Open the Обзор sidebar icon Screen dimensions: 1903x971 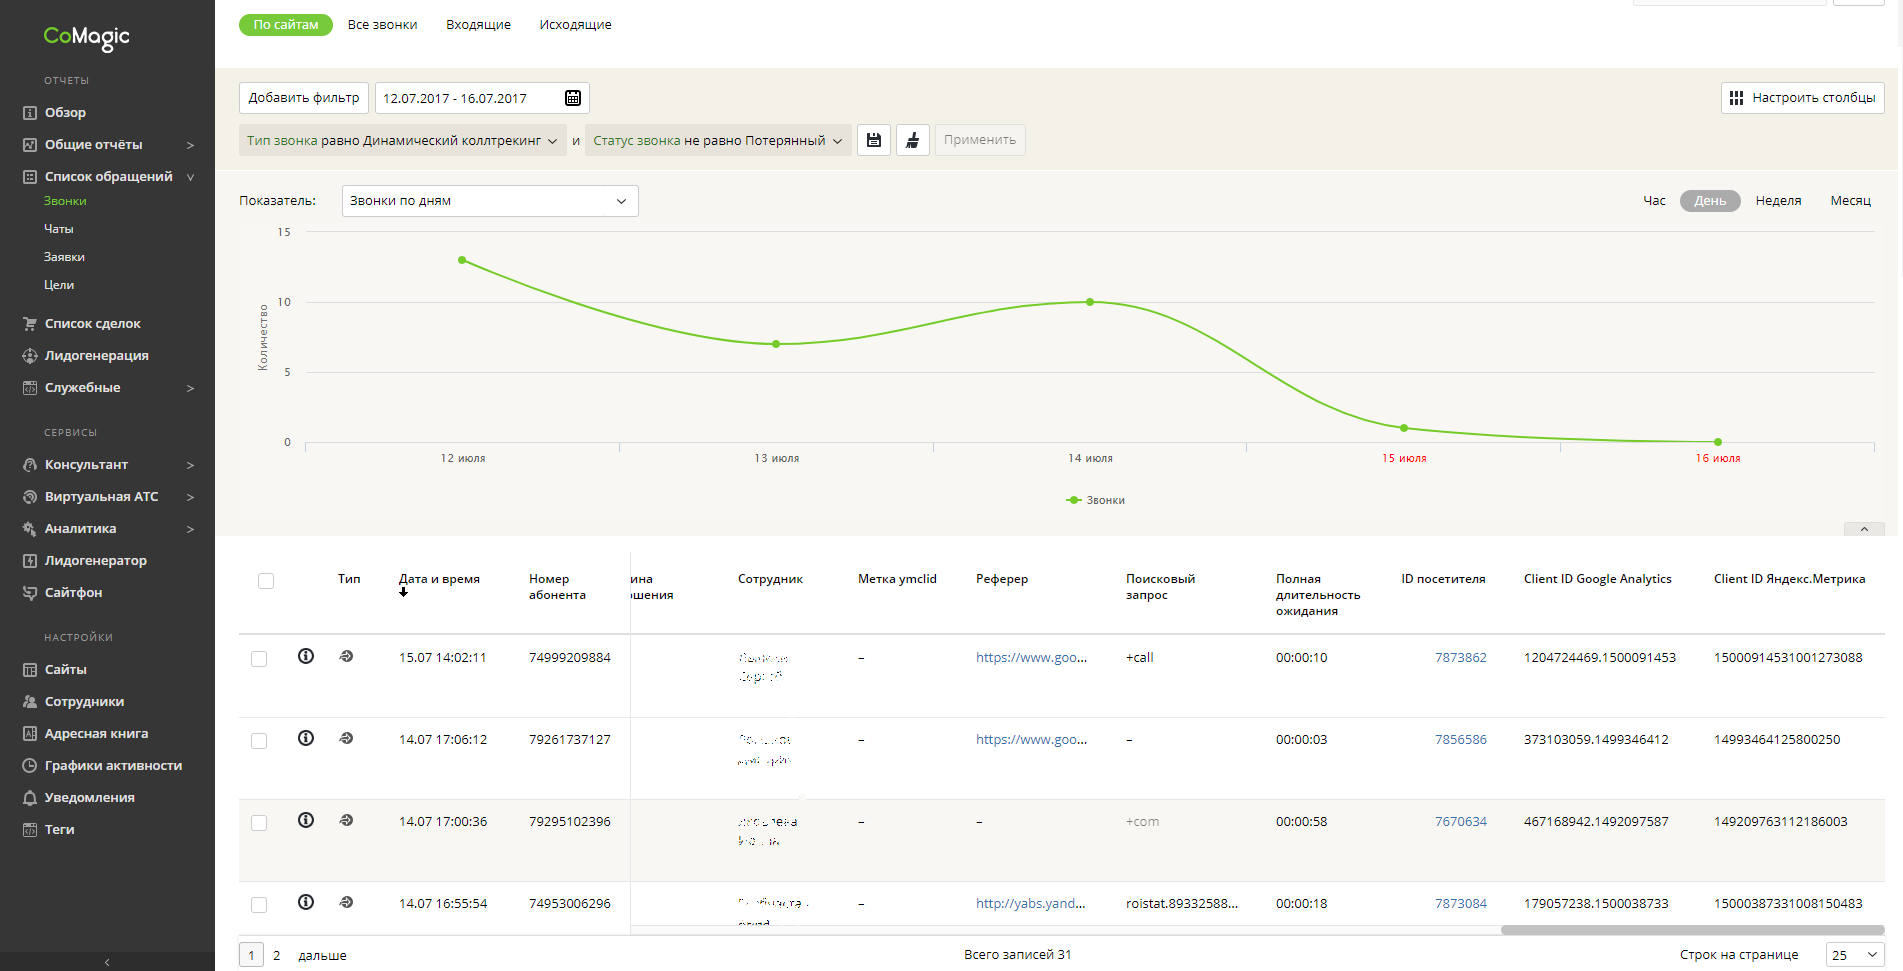(30, 113)
